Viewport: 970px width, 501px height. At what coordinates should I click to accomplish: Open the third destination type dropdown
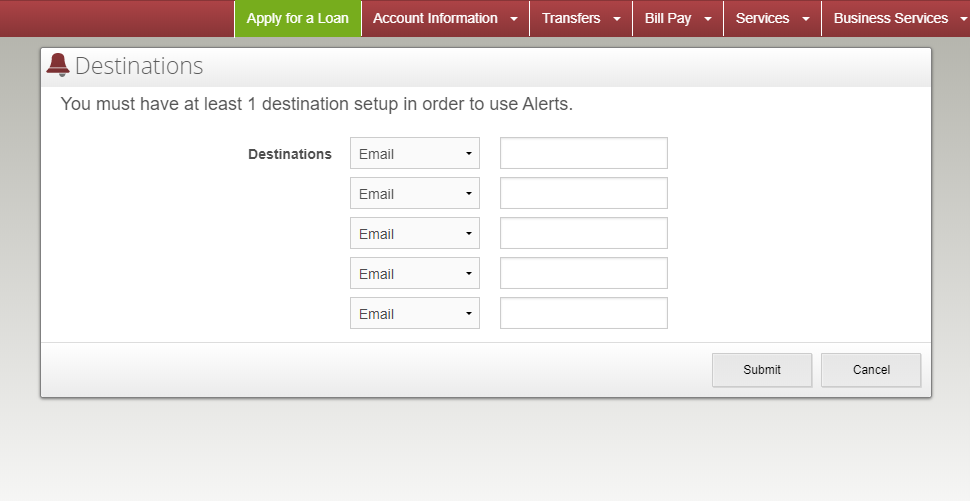(x=414, y=233)
